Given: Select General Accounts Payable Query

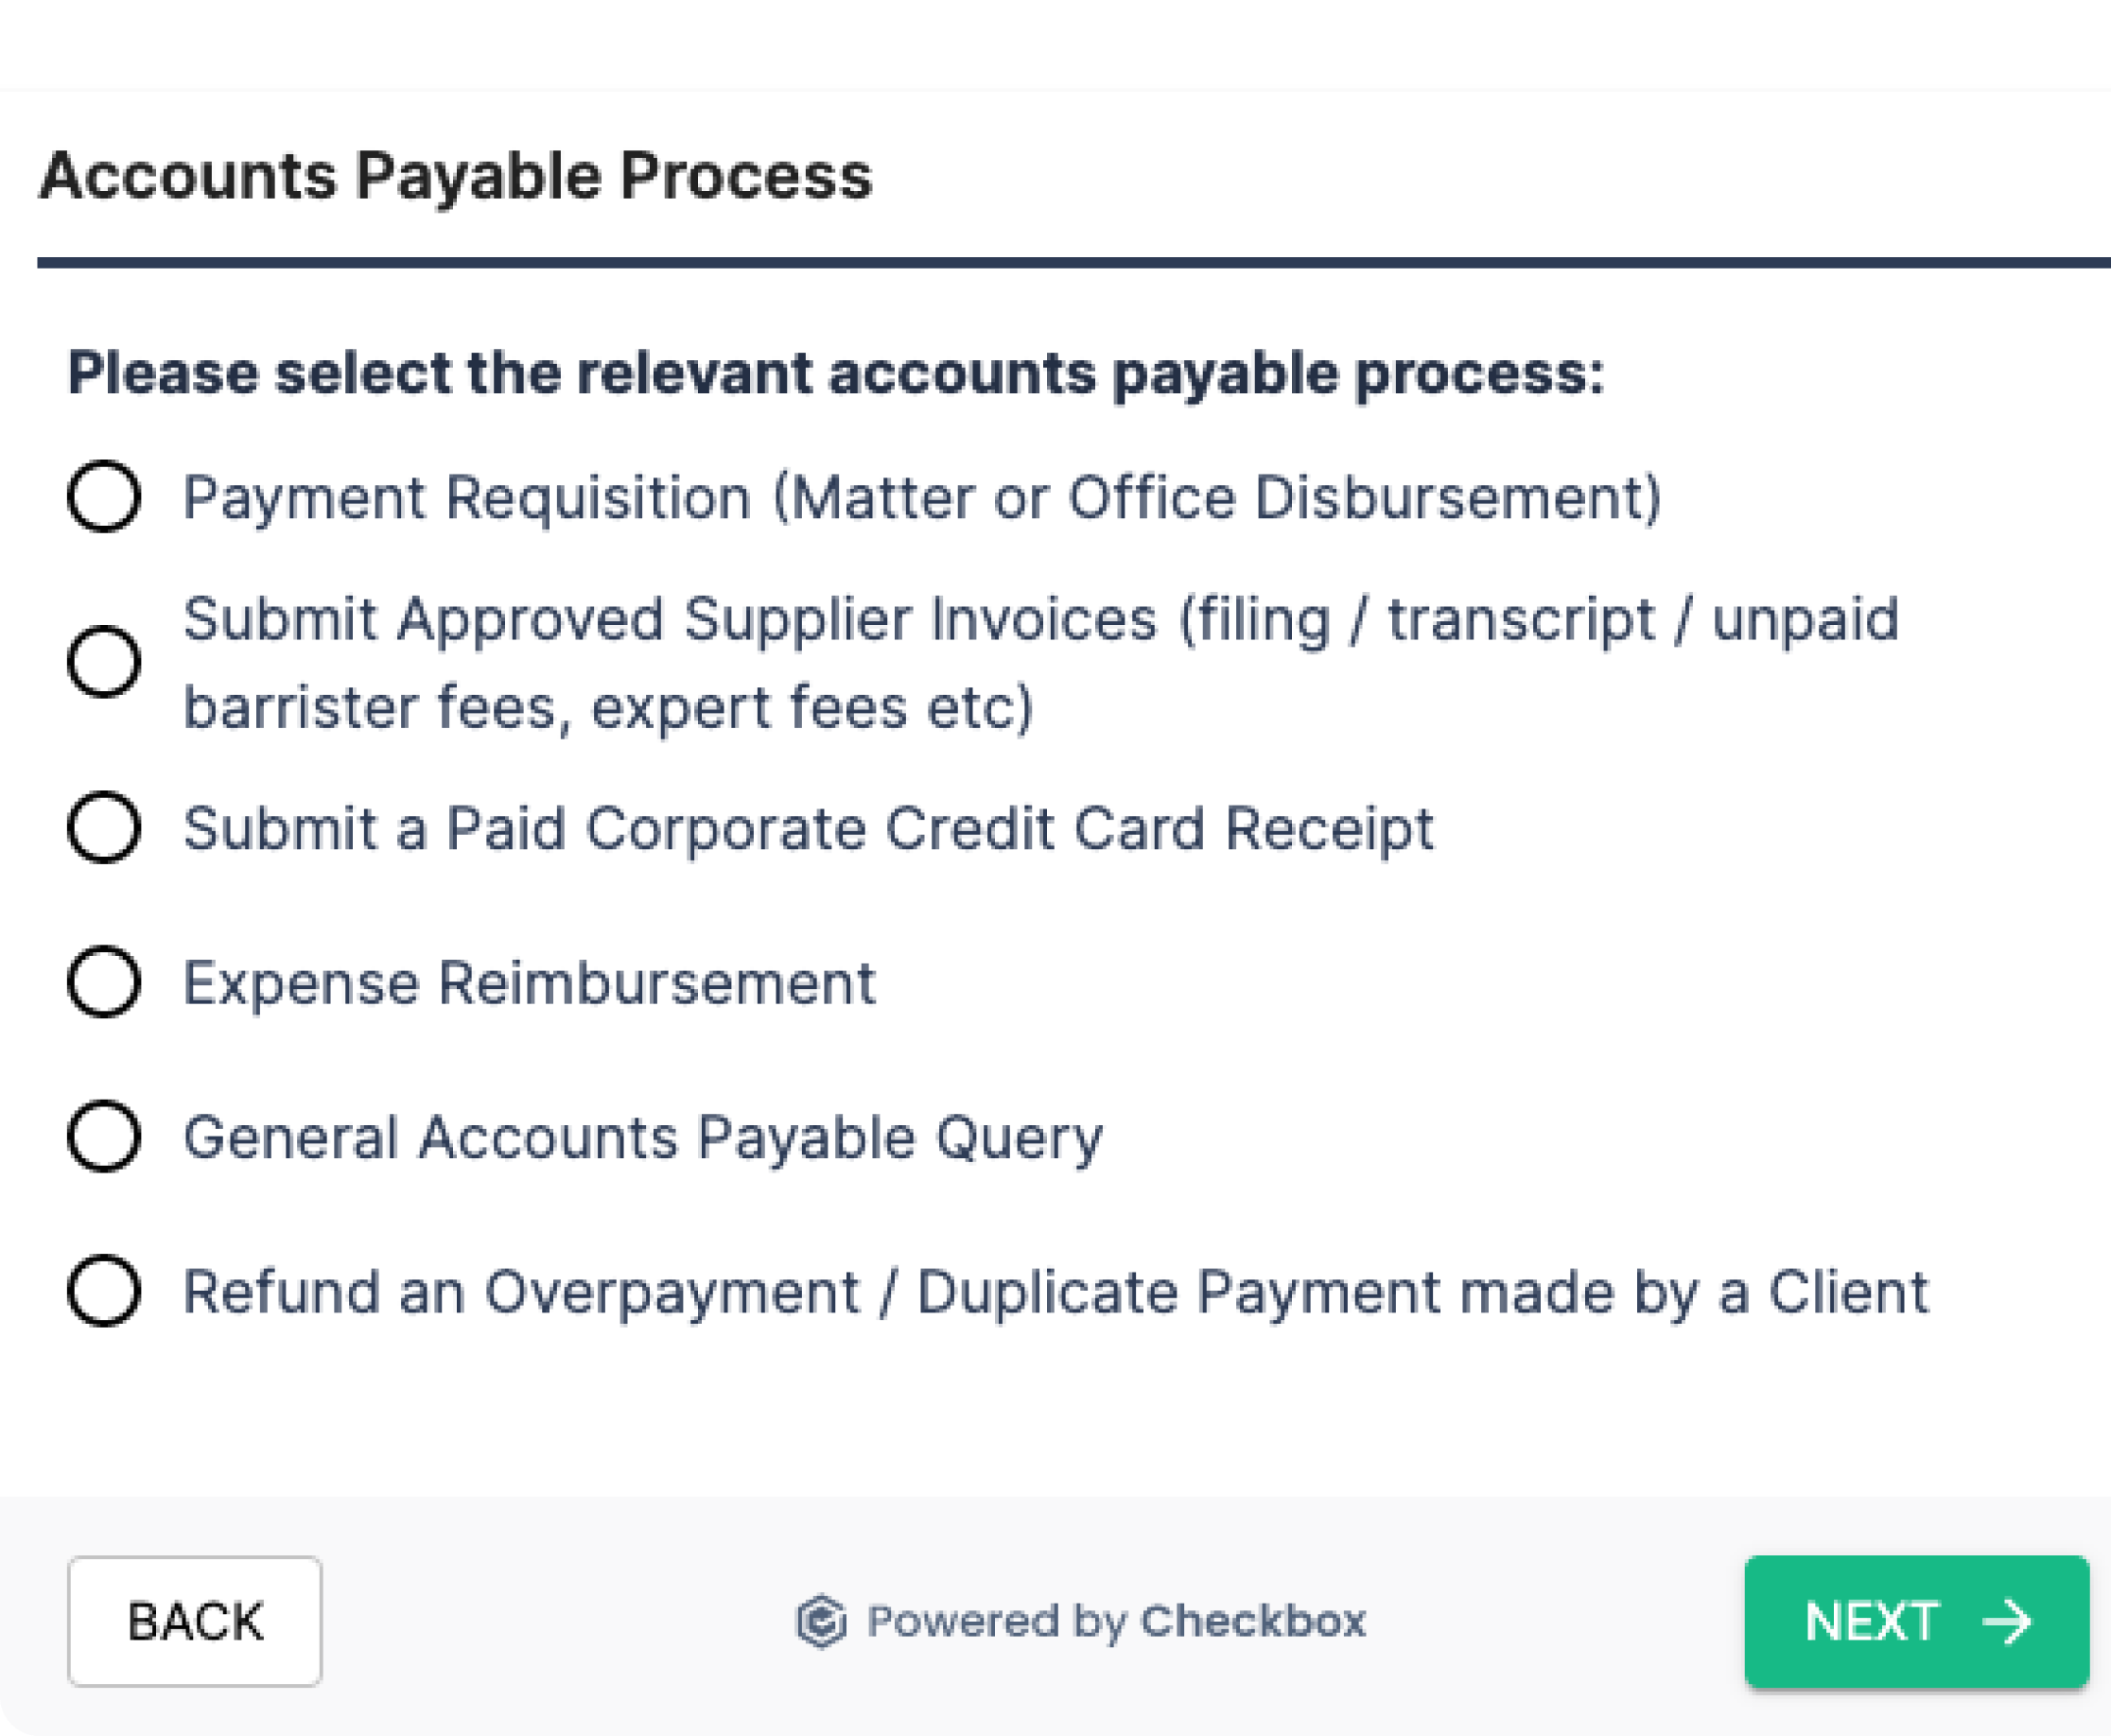Looking at the screenshot, I should point(104,1137).
